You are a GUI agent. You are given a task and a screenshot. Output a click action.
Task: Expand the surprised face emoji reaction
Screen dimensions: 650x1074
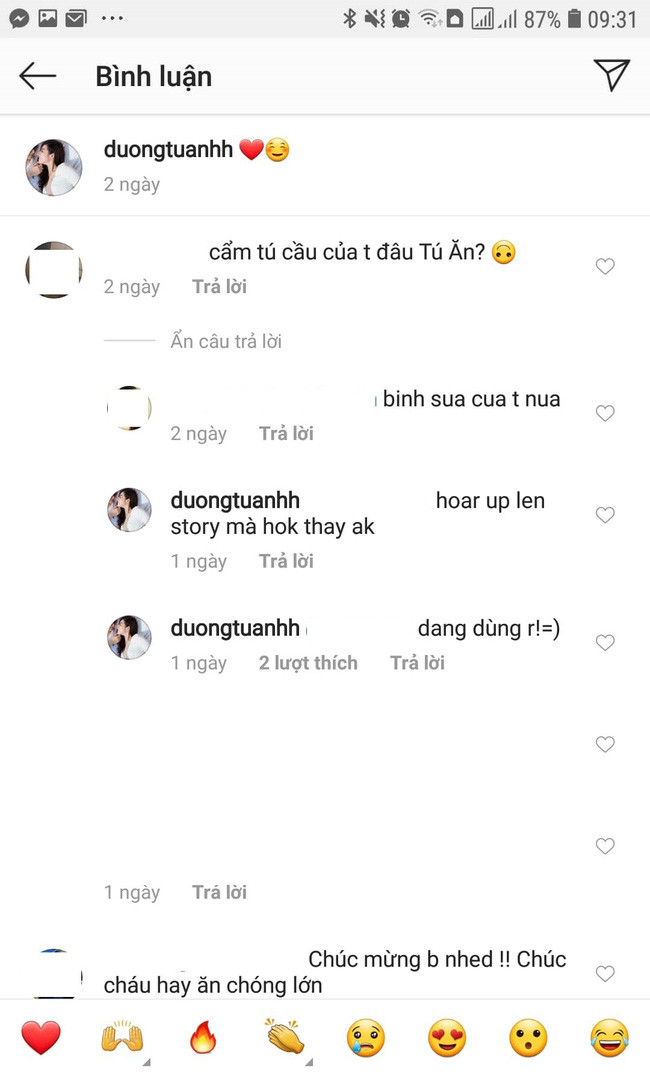pyautogui.click(x=528, y=1038)
